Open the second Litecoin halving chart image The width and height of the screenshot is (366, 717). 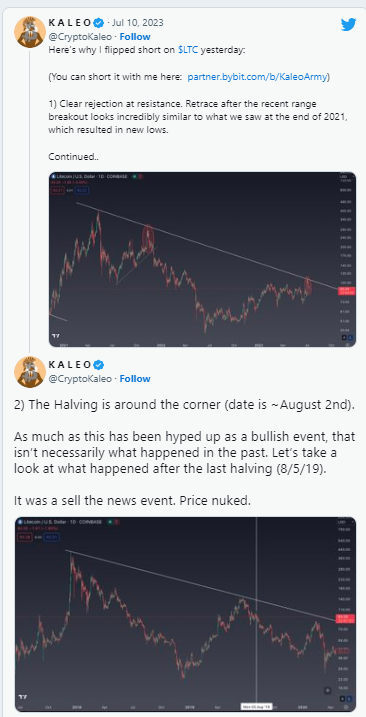[x=185, y=615]
